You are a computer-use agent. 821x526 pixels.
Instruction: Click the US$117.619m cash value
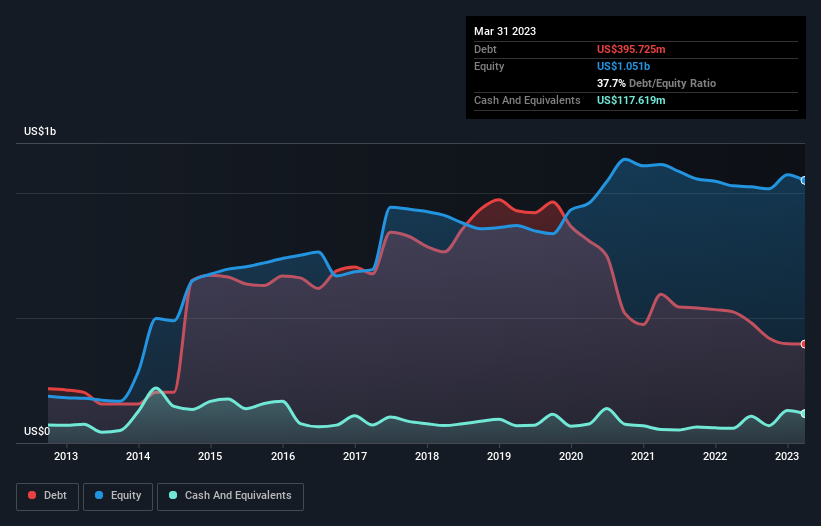tap(631, 100)
